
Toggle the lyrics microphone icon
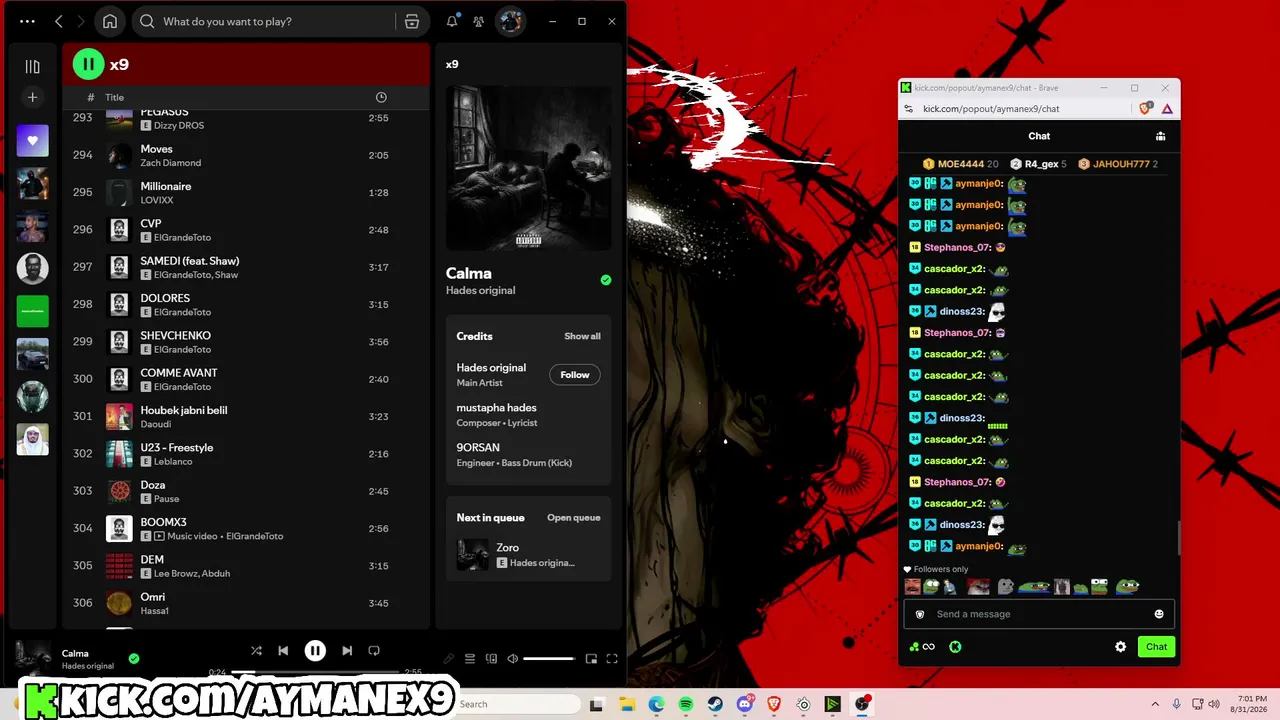click(449, 659)
